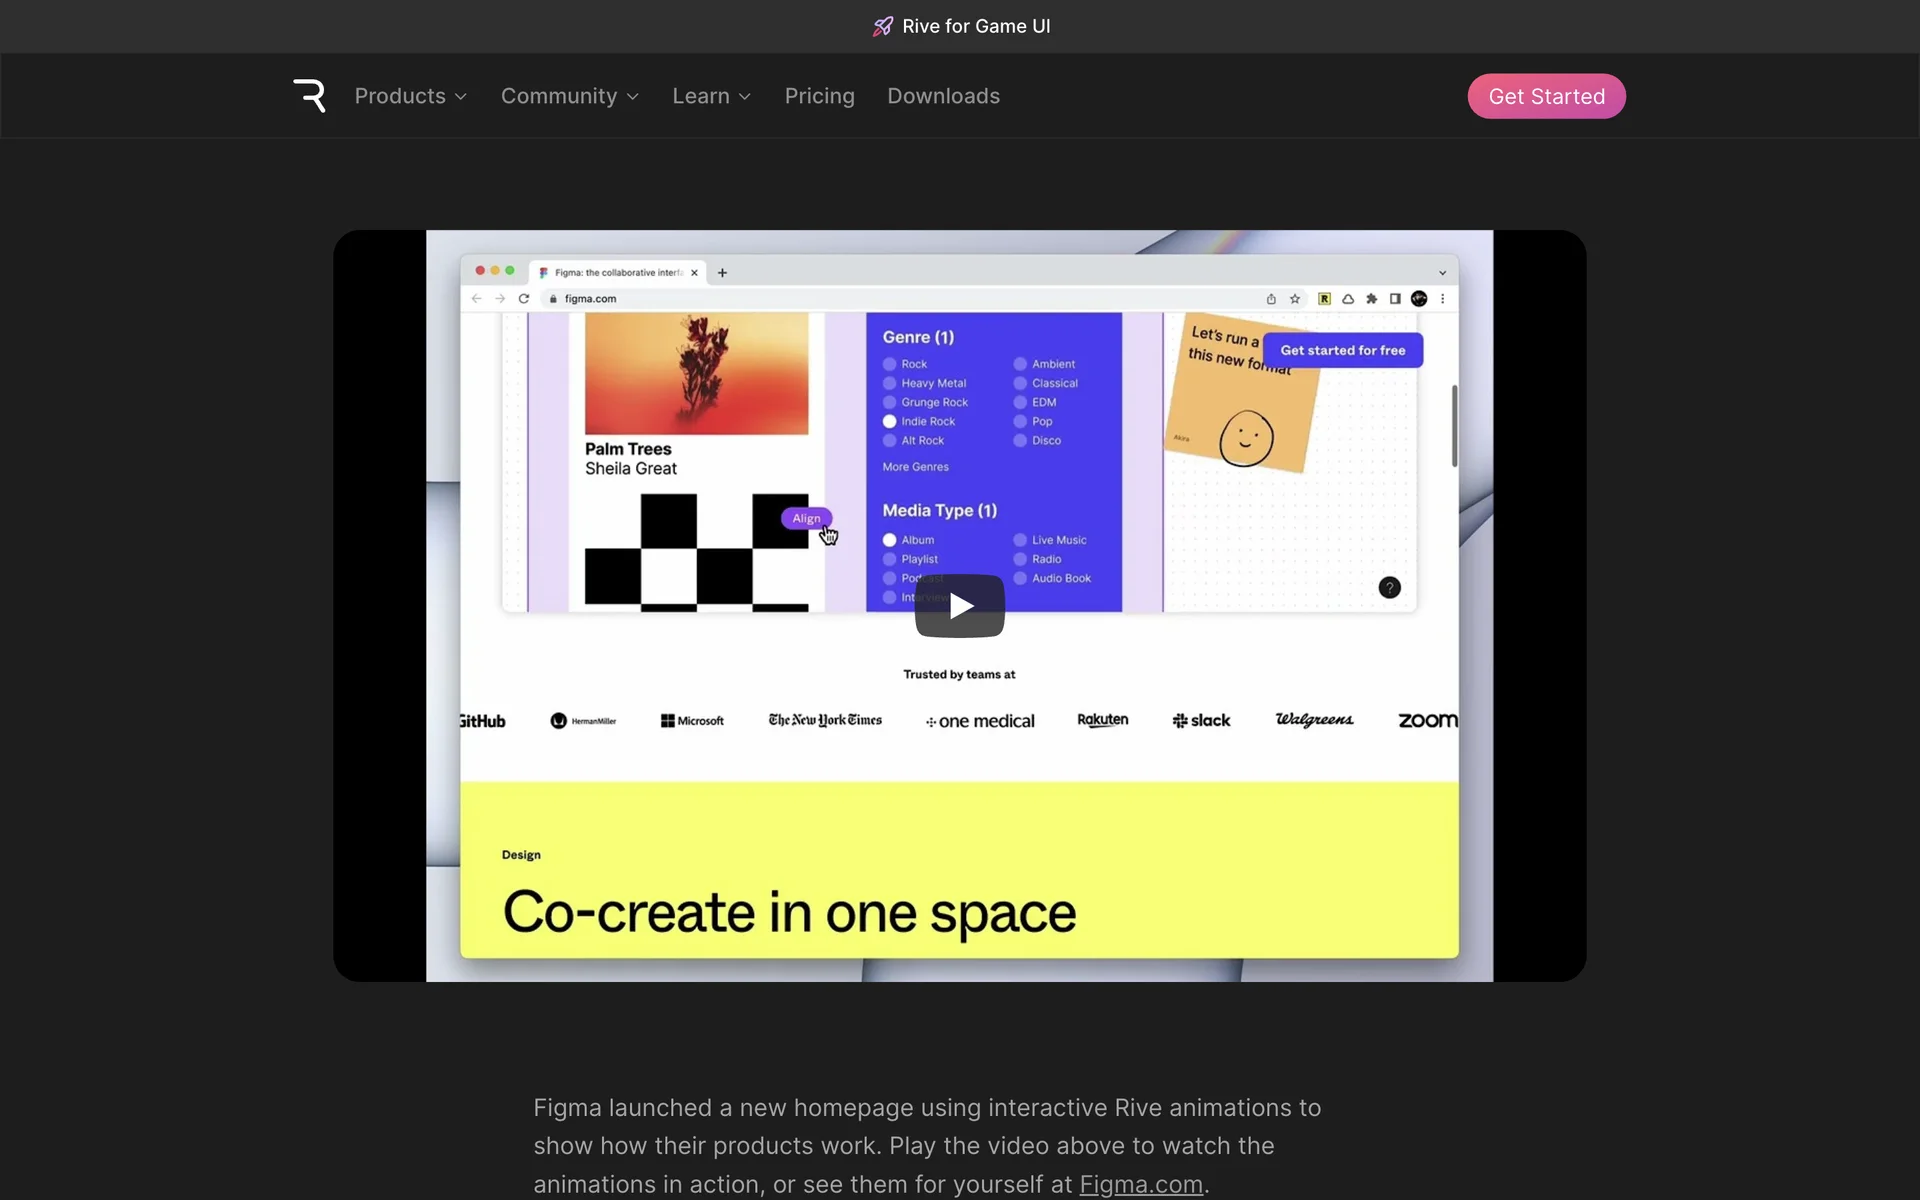The image size is (1920, 1200).
Task: Expand the Products dropdown menu
Action: [411, 96]
